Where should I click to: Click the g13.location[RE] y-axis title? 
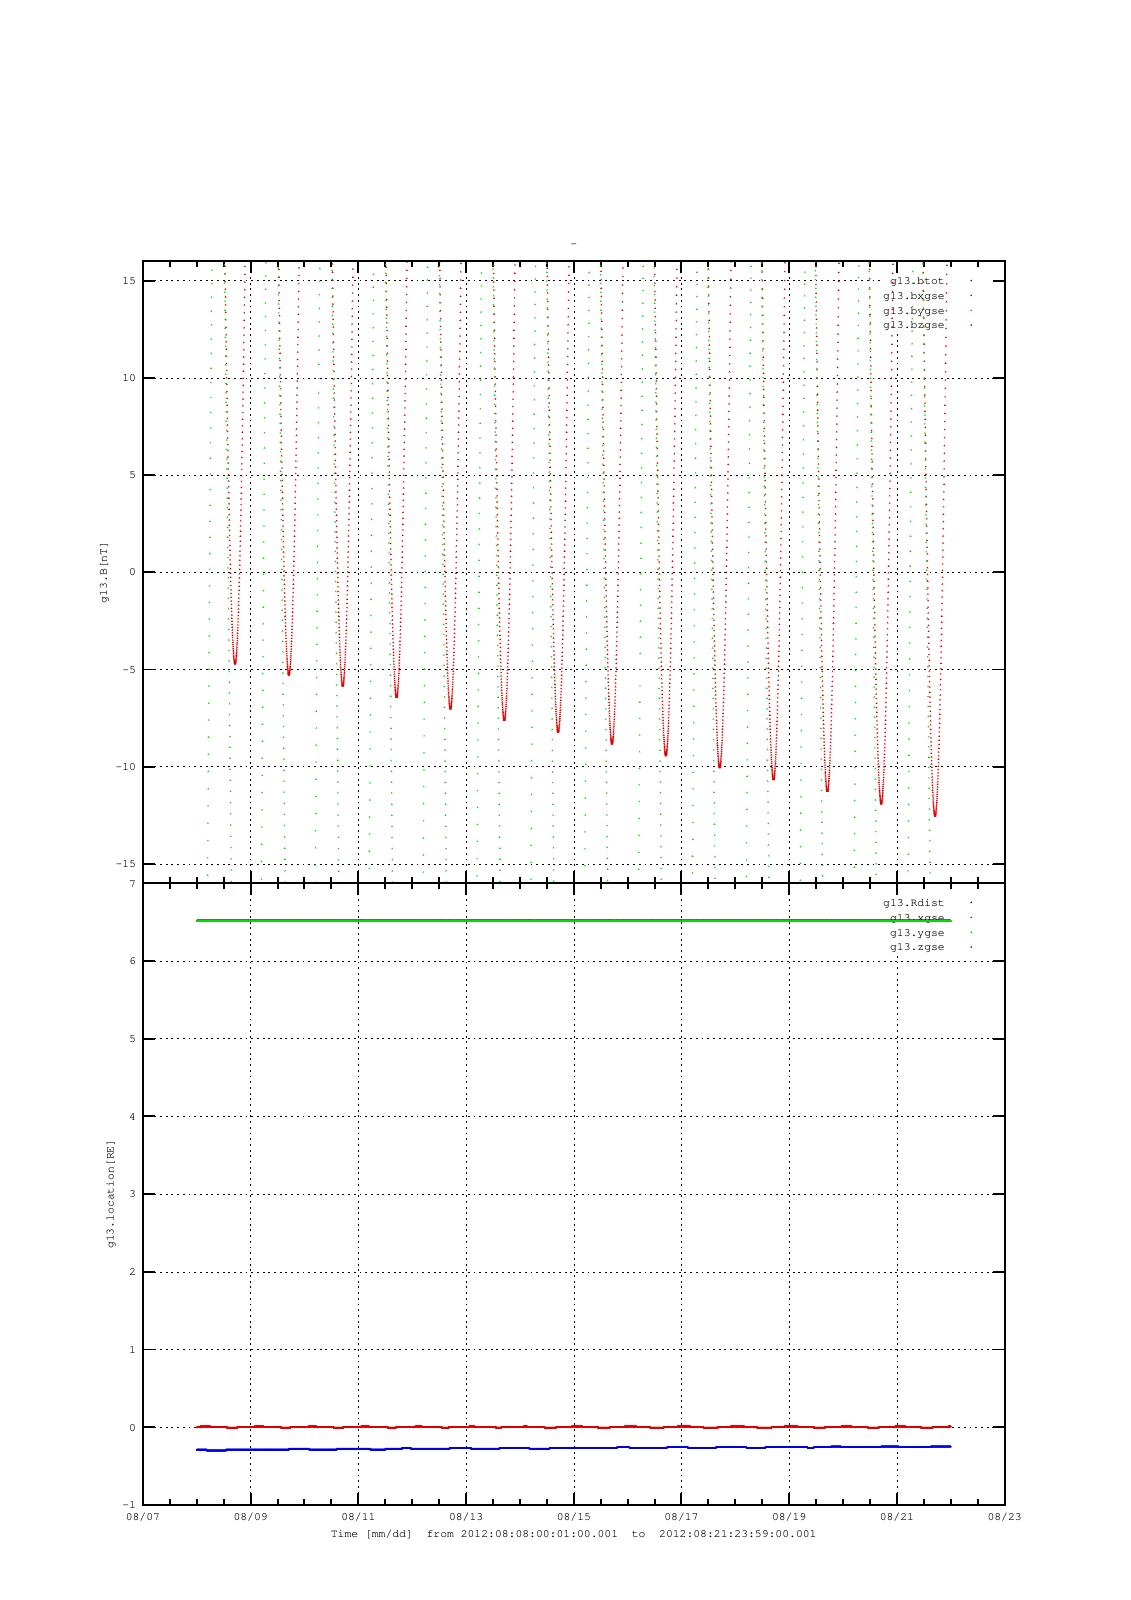pos(111,1193)
